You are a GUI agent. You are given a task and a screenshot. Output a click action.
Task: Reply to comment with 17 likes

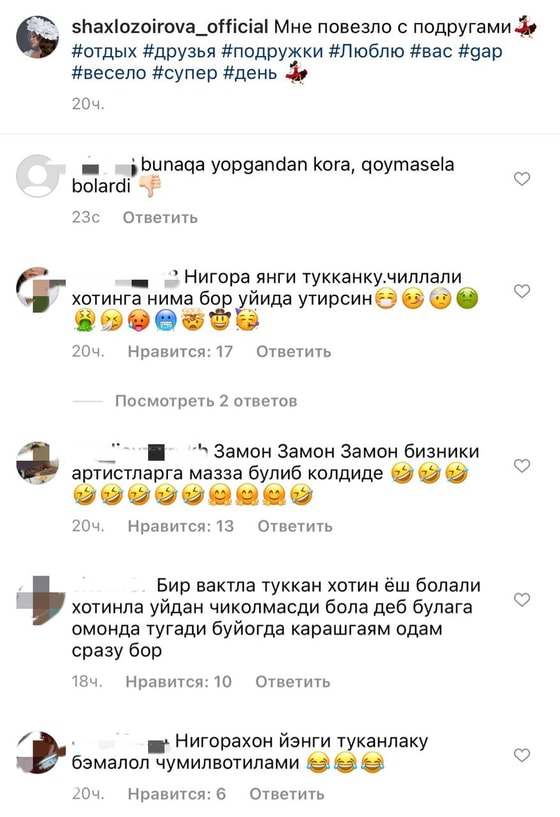click(x=293, y=352)
